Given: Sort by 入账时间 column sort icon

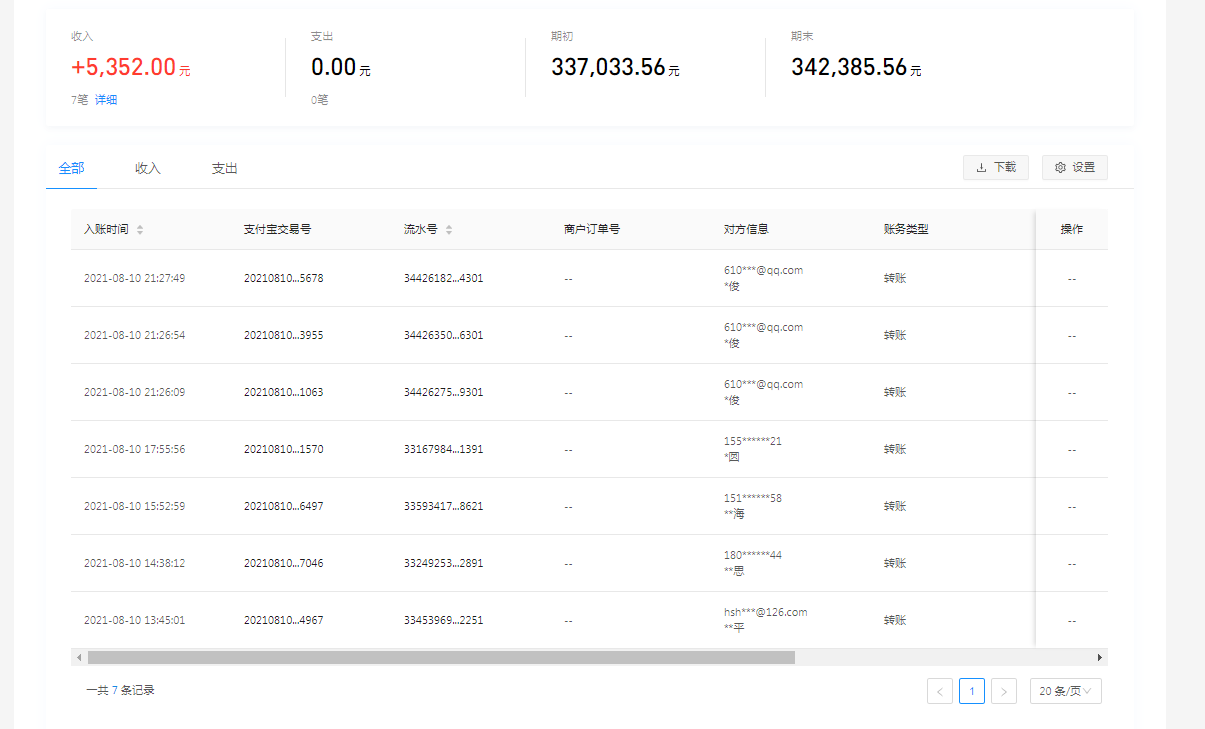Looking at the screenshot, I should pyautogui.click(x=140, y=230).
